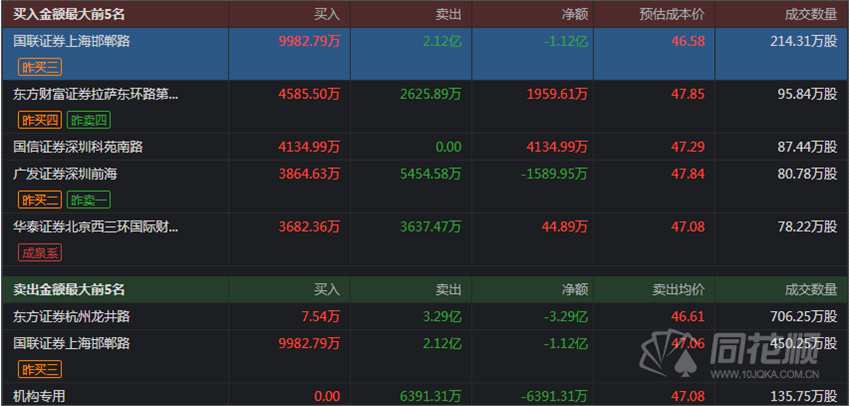The height and width of the screenshot is (406, 850).
Task: Open the 东方财富证券拉萨东环路第... broker row
Action: pos(95,94)
